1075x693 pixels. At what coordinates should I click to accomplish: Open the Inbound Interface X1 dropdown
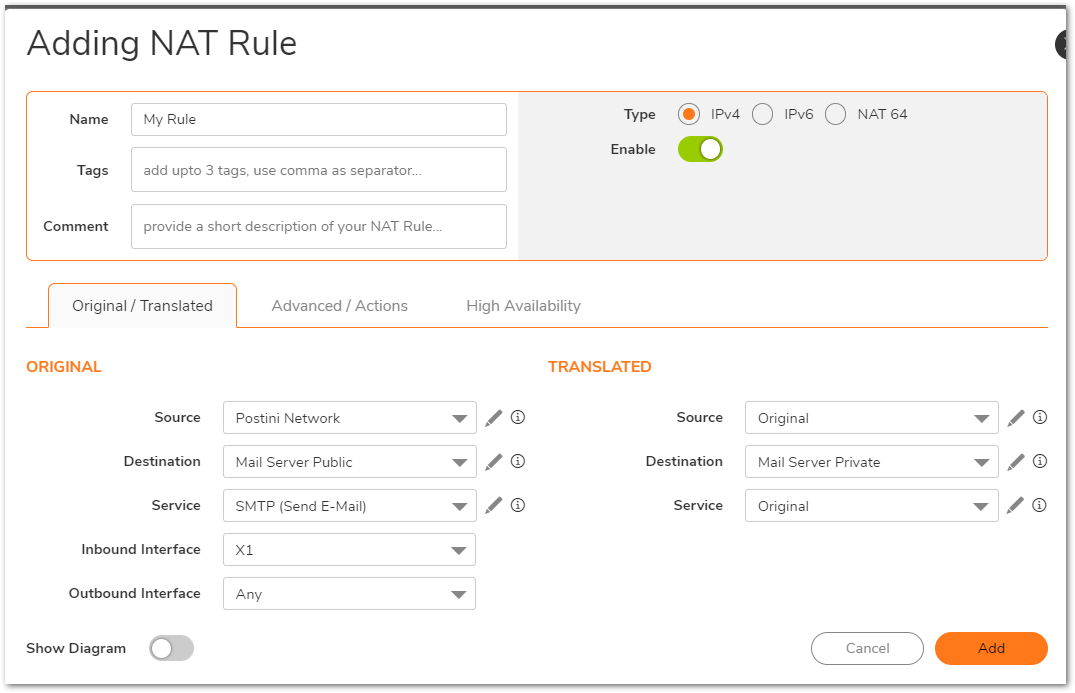[350, 550]
